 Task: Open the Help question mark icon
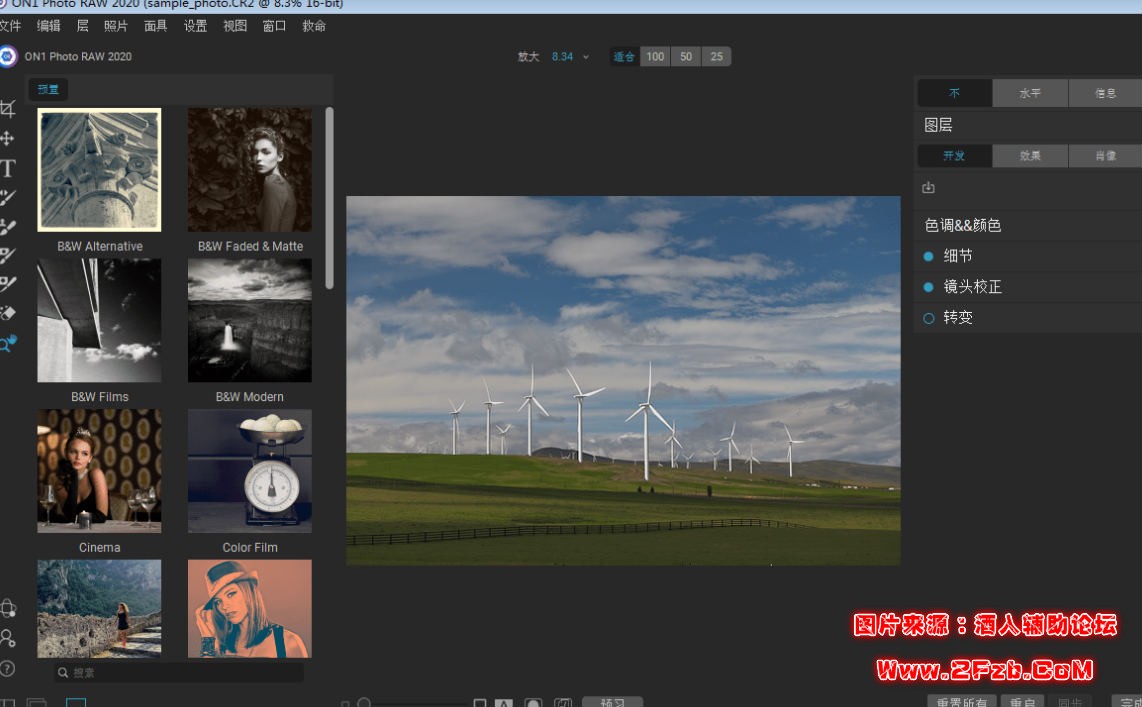7,668
